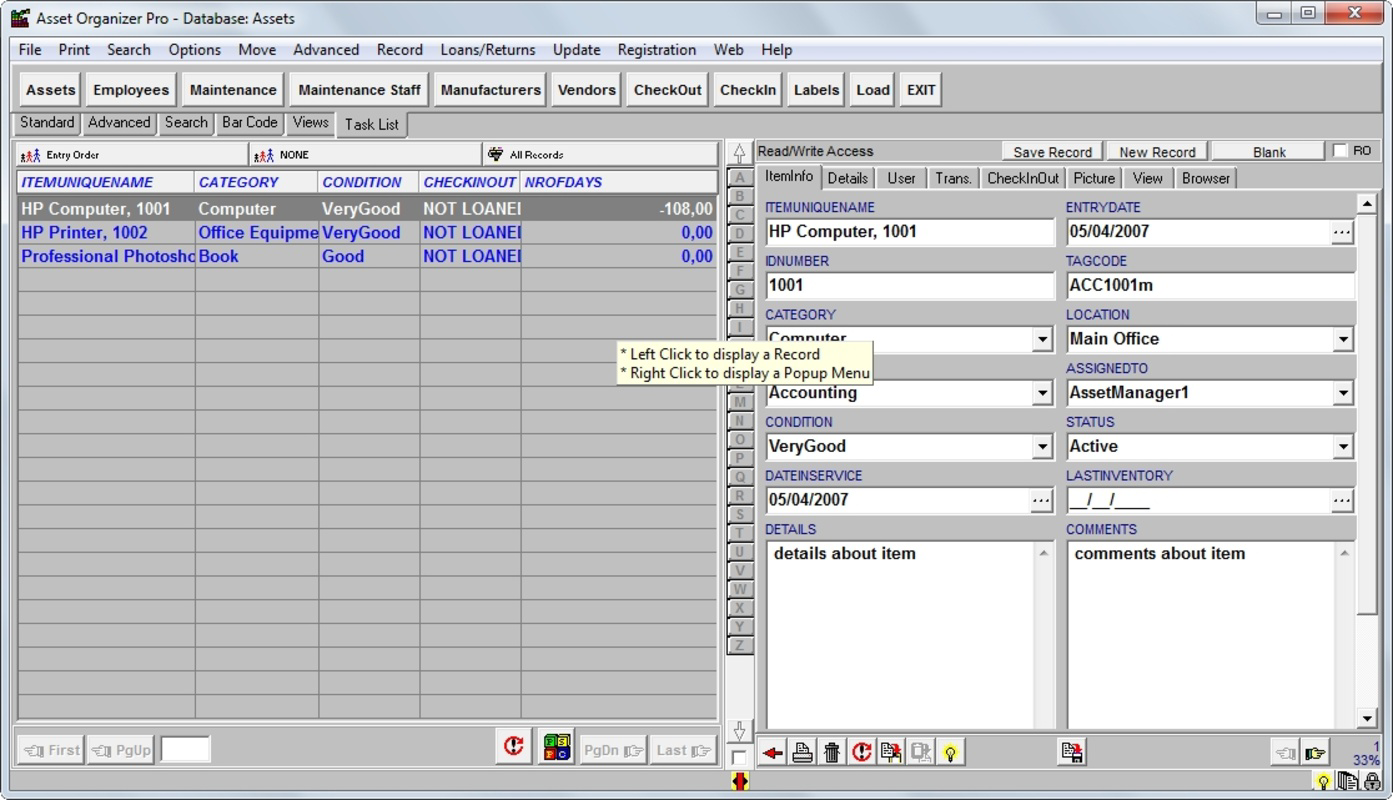Click the red refresh icon beside PgDn

514,747
